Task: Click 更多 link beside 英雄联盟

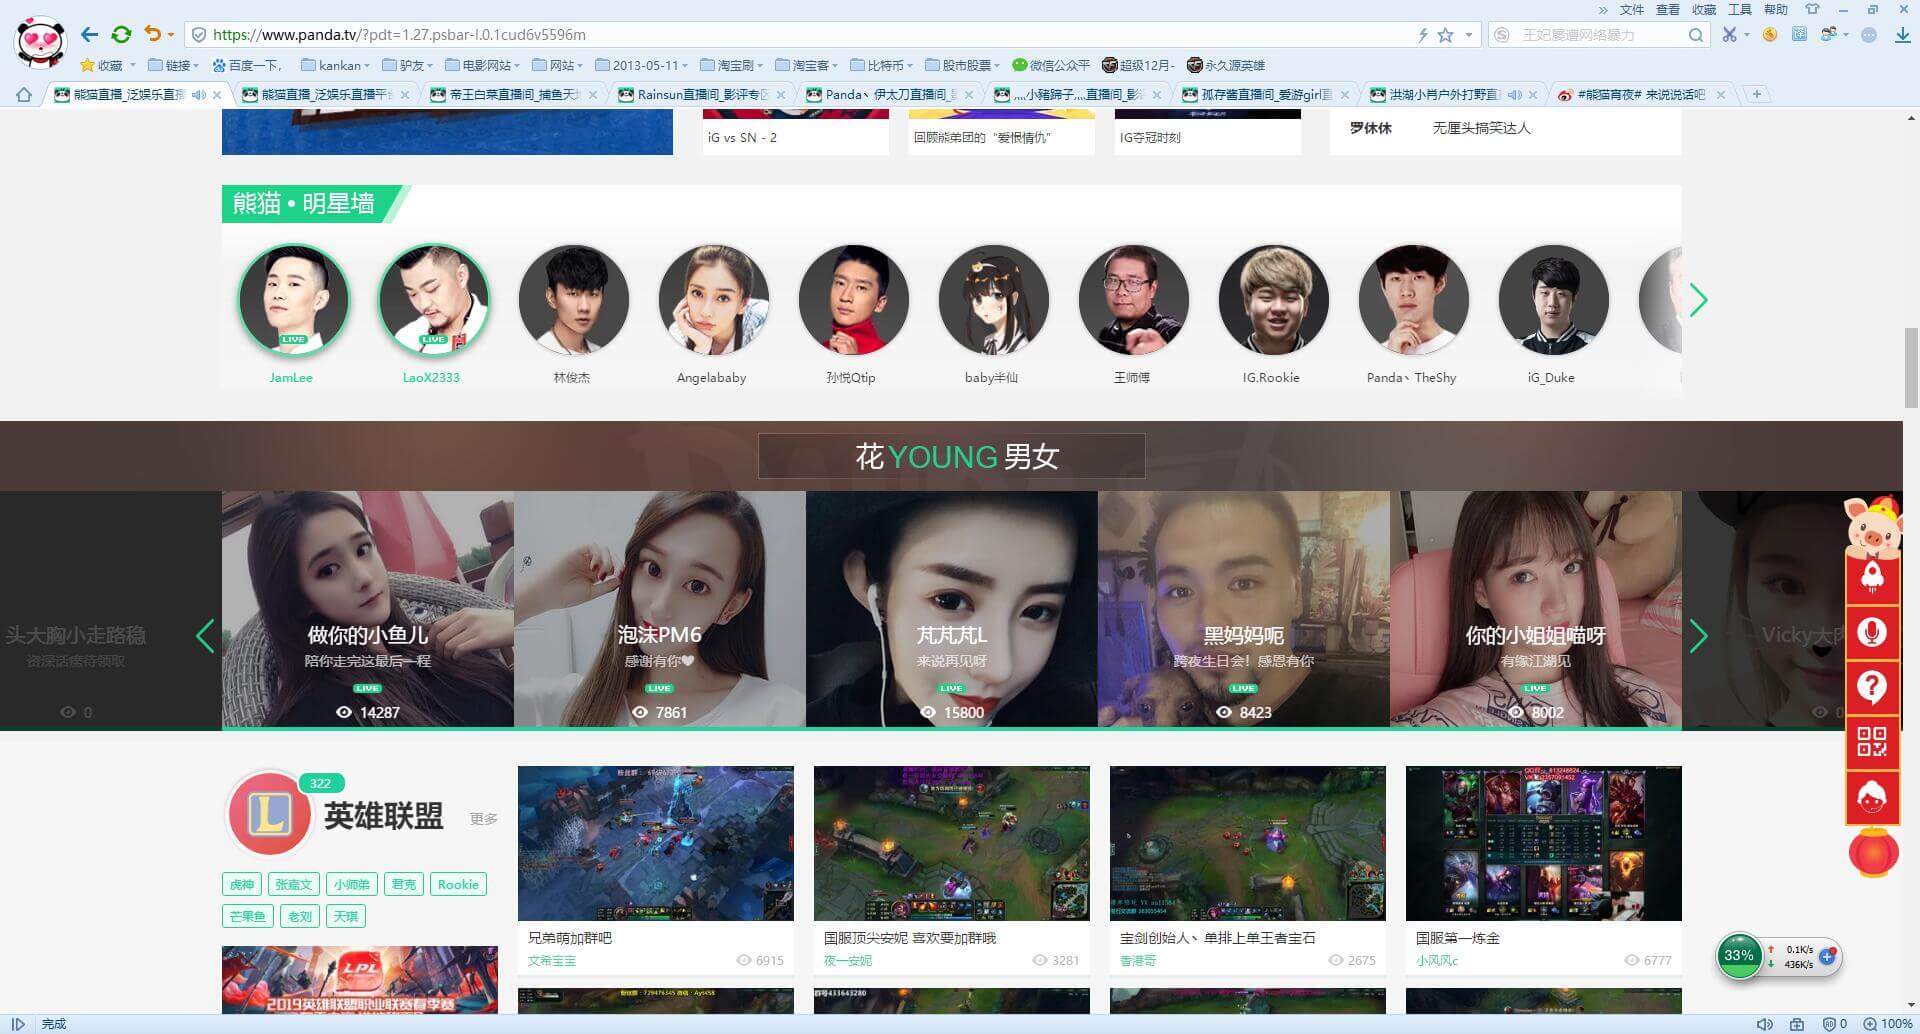Action: (484, 819)
